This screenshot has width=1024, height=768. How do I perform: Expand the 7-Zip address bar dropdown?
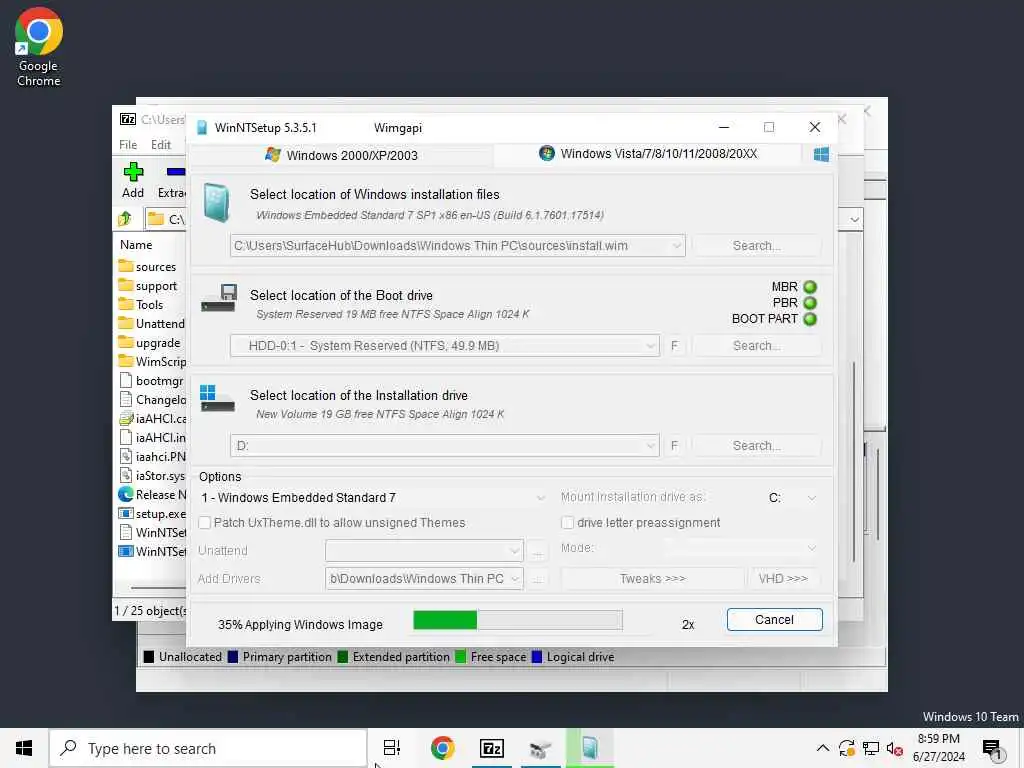click(854, 219)
